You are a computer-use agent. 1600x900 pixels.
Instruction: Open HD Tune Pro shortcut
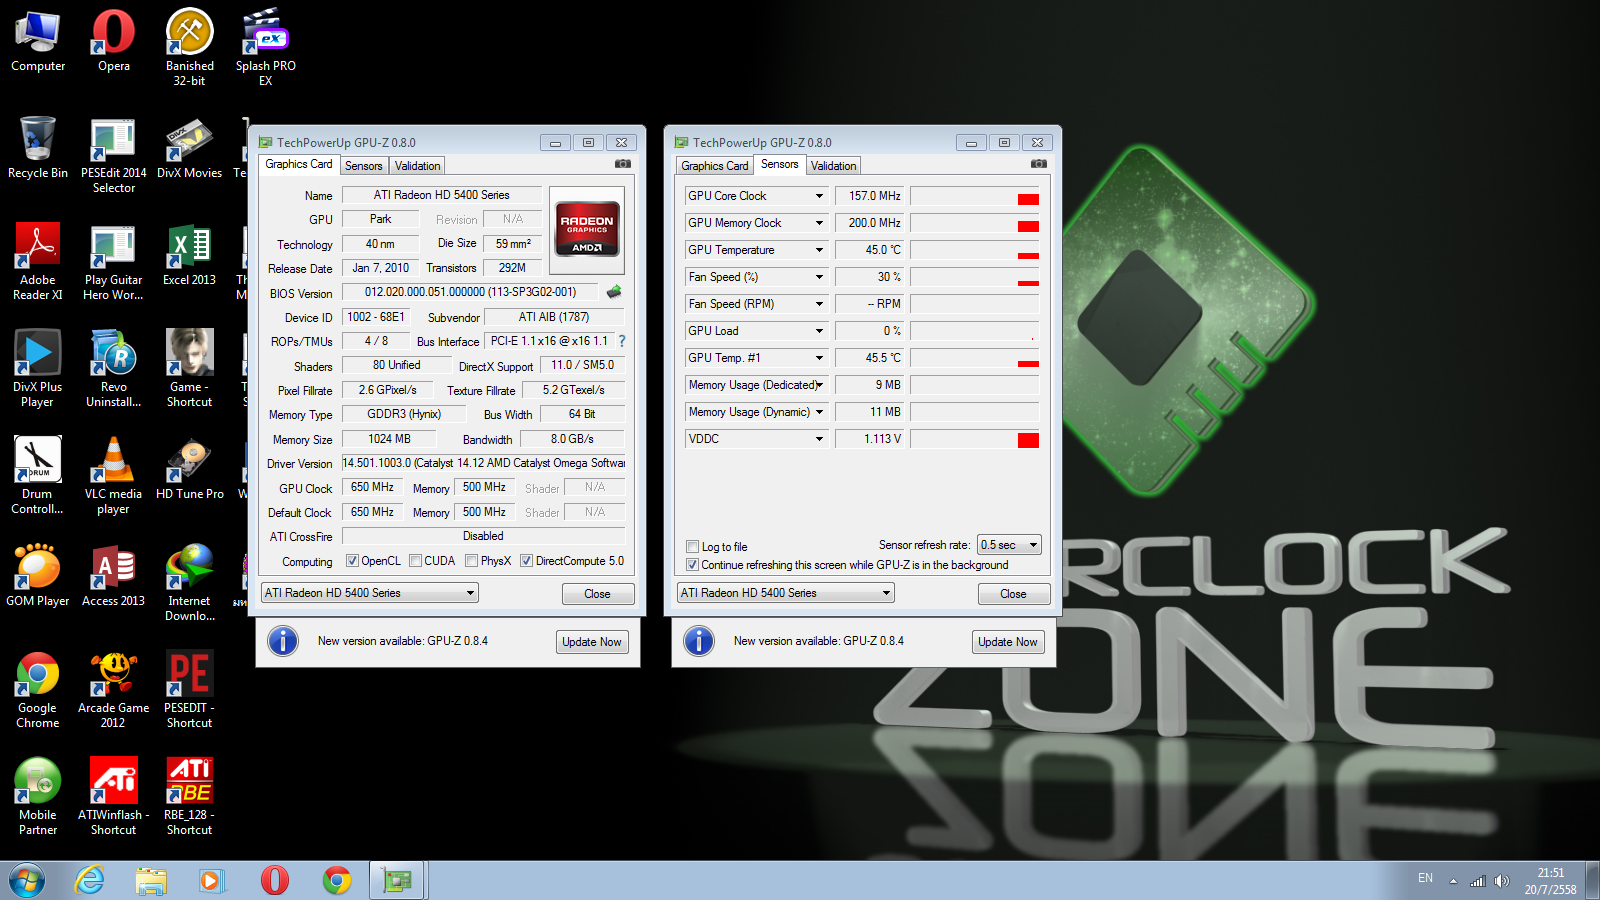tap(190, 469)
